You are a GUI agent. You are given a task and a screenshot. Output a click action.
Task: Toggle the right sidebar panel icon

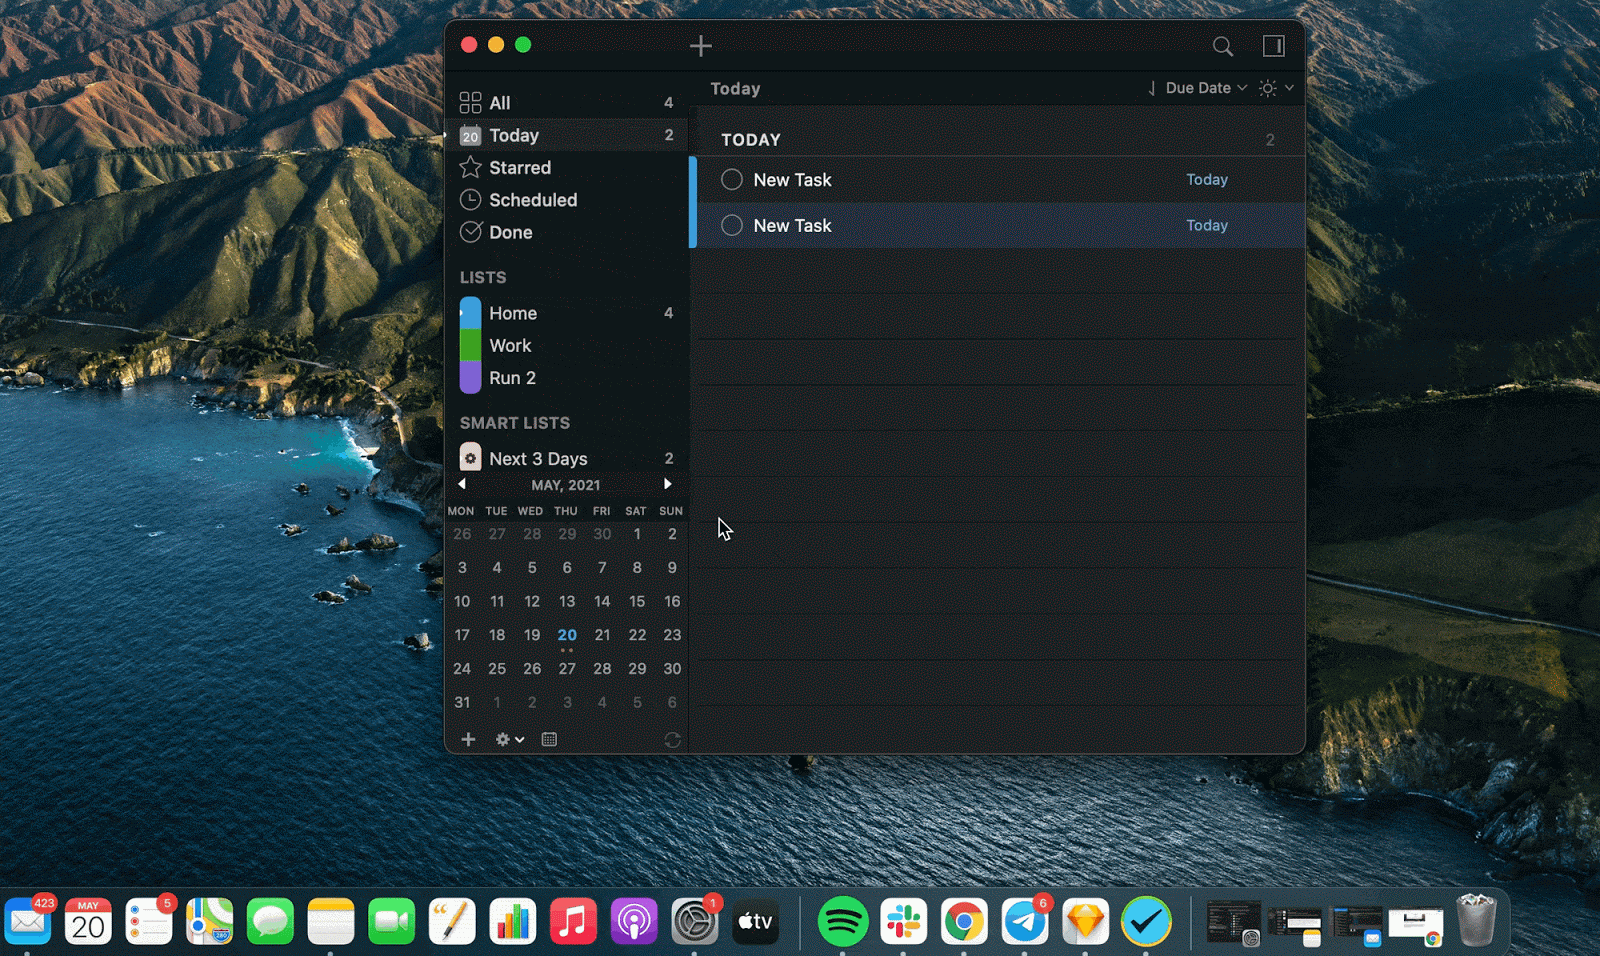(1273, 46)
